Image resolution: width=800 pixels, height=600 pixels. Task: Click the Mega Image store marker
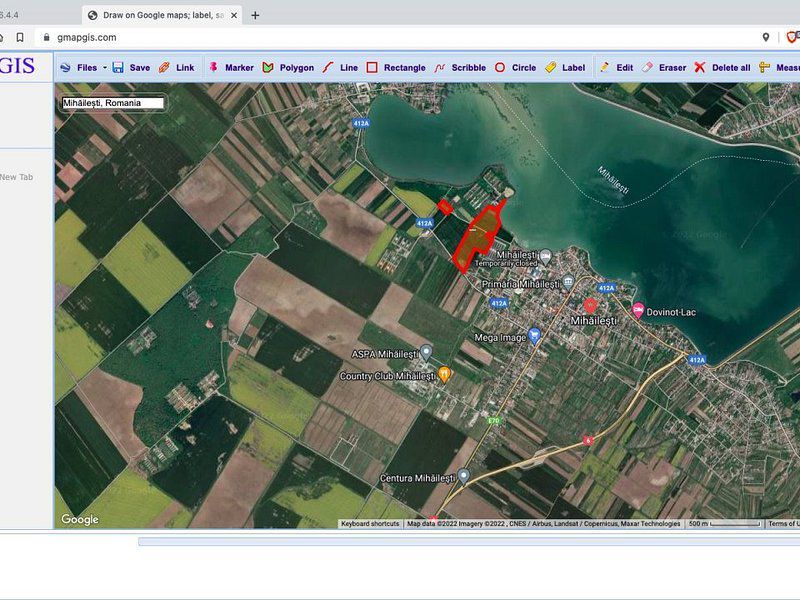(534, 336)
